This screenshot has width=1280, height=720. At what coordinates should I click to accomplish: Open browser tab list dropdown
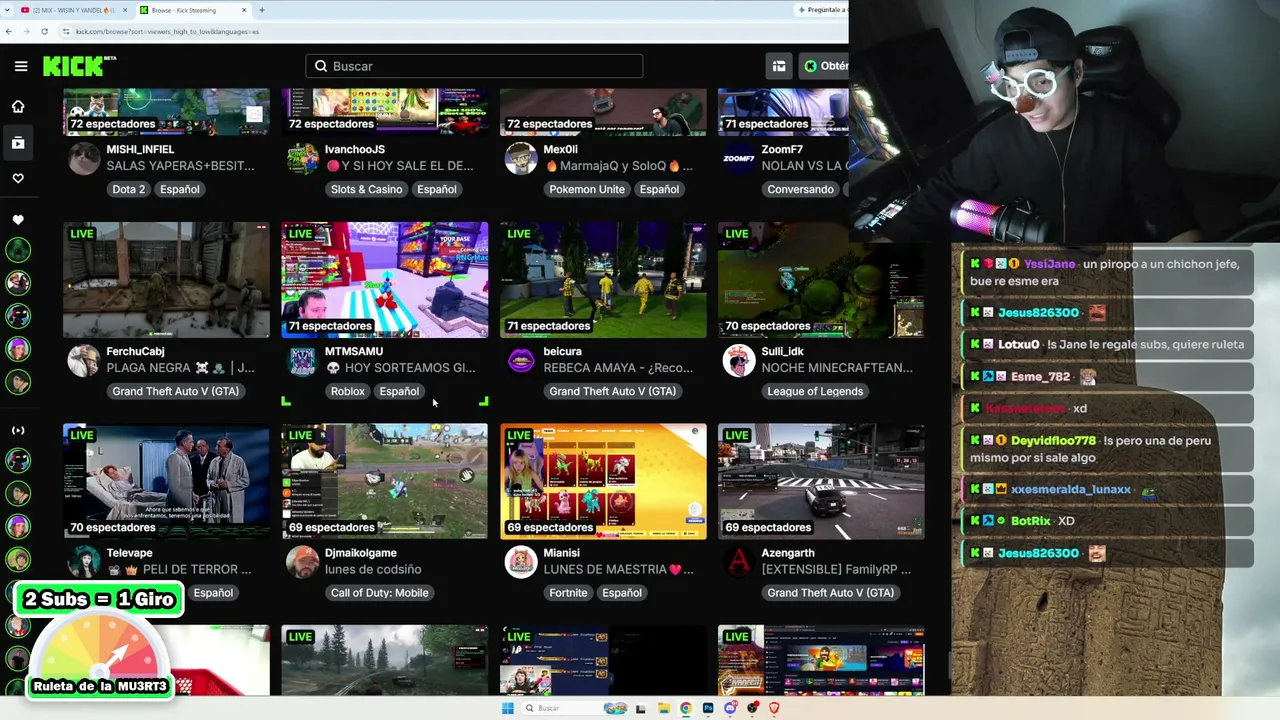(8, 10)
